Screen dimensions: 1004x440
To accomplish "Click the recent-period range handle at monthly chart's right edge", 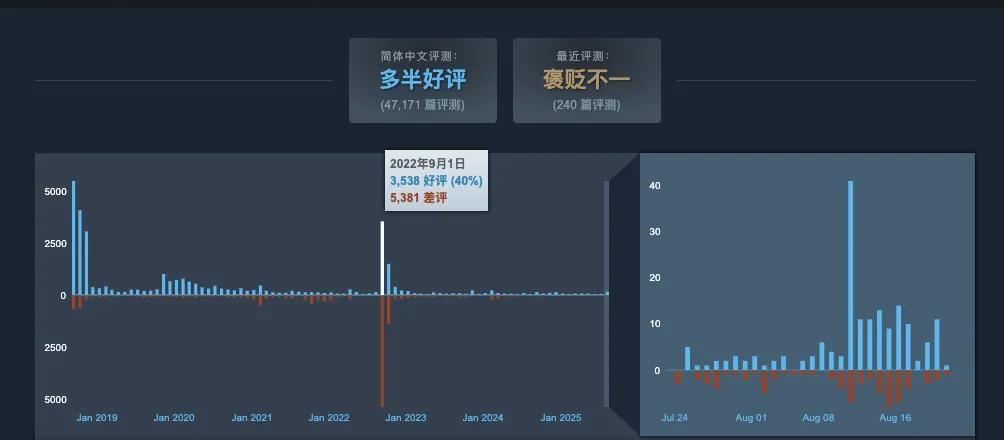I will click(x=606, y=294).
